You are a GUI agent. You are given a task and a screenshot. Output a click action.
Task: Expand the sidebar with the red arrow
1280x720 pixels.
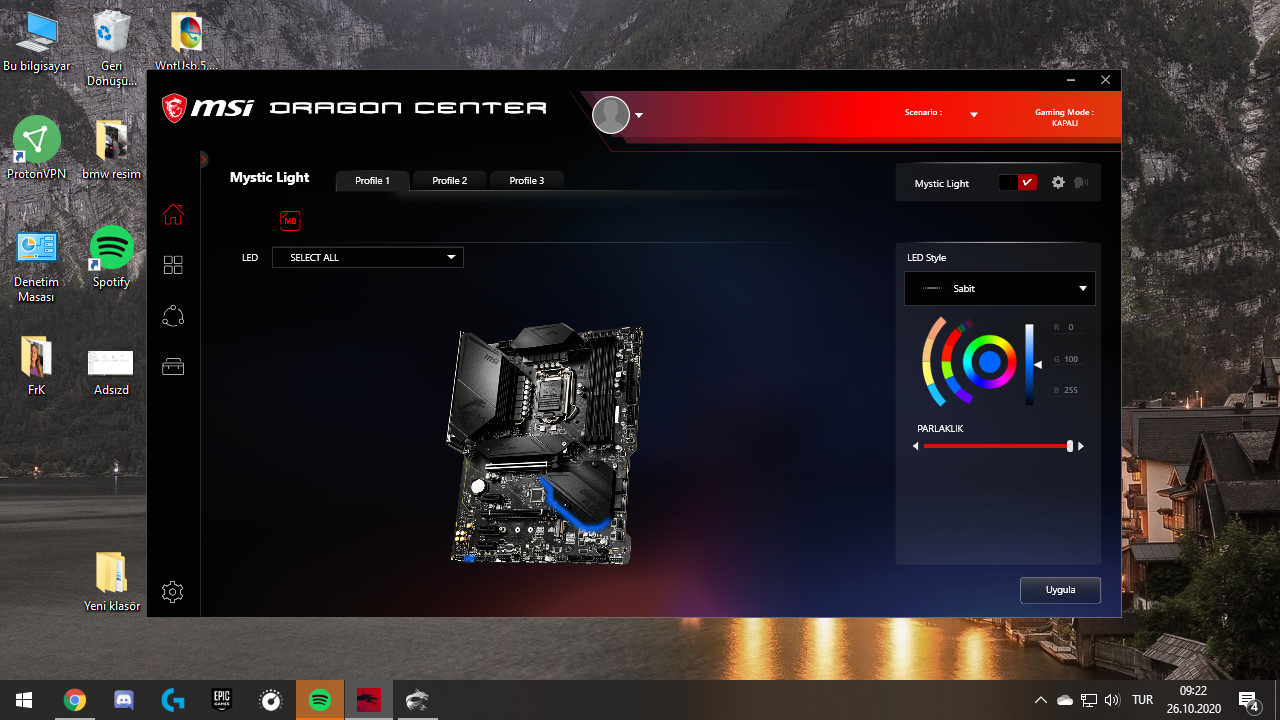pos(203,159)
